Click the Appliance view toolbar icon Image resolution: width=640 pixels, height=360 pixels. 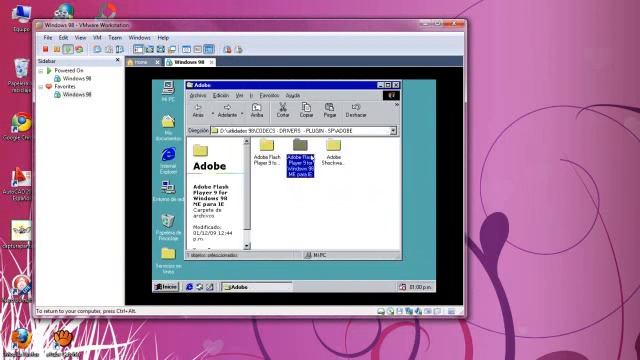(198, 49)
